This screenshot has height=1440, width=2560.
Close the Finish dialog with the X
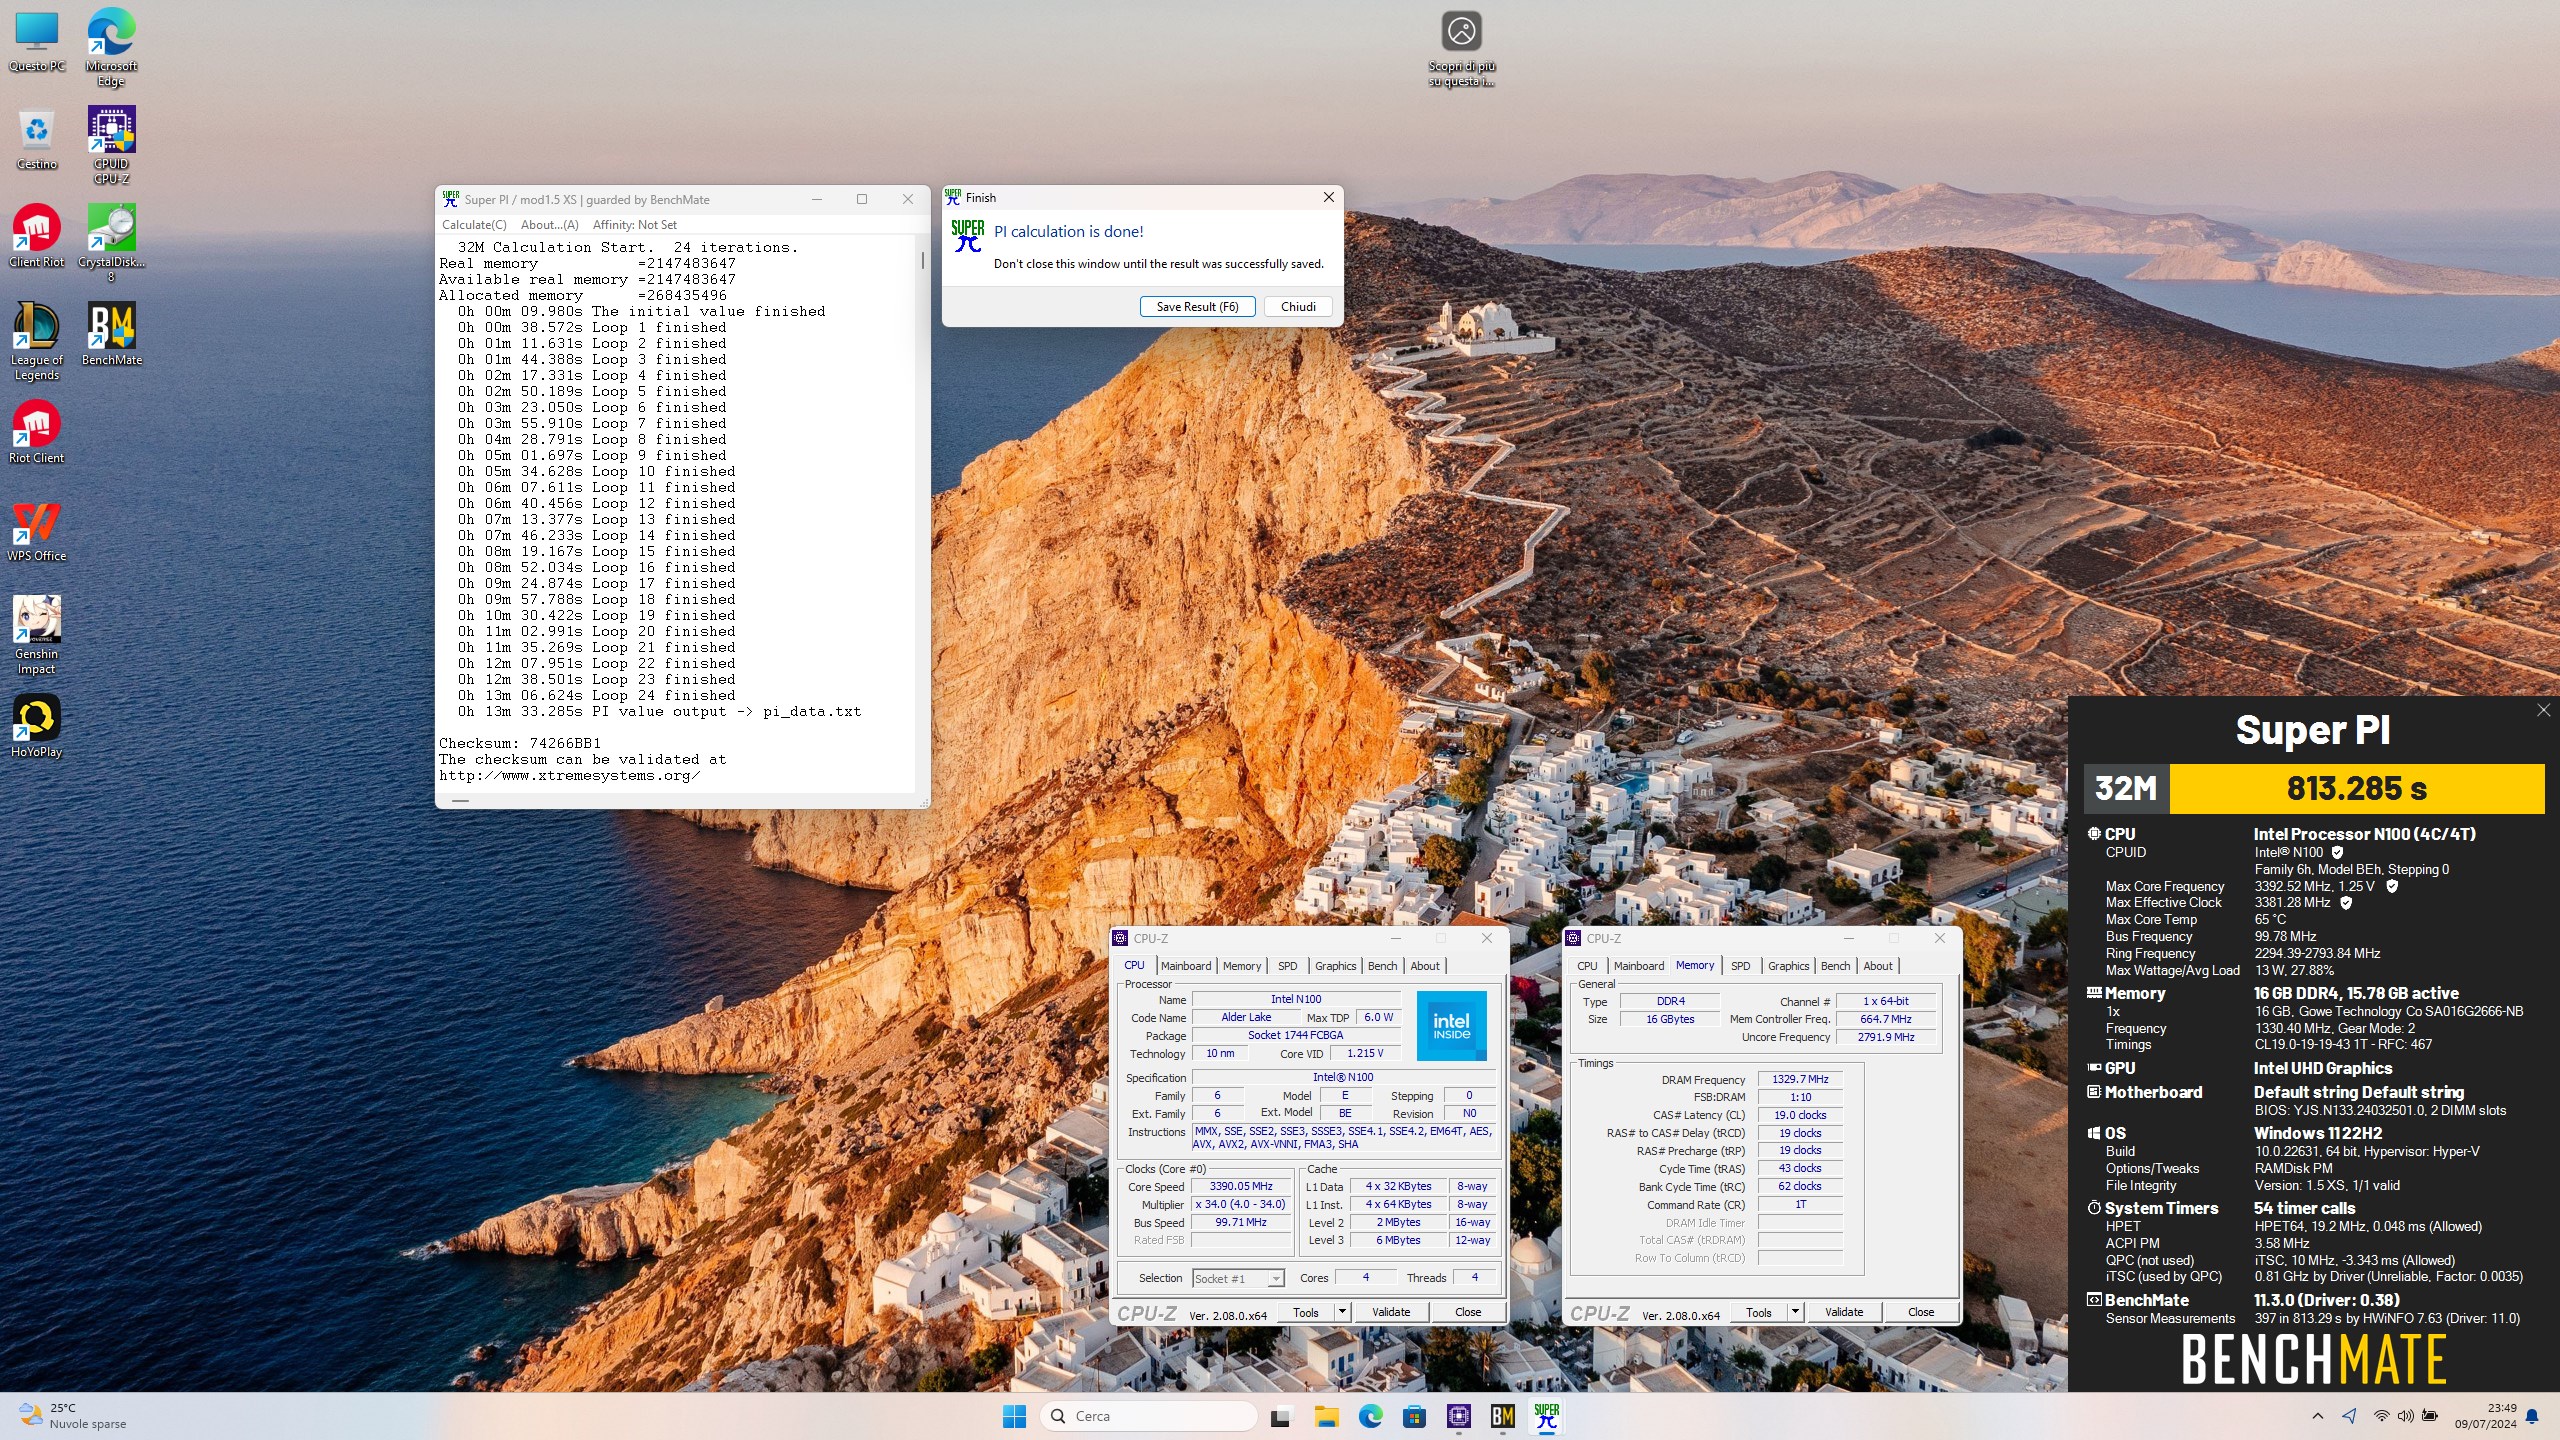tap(1328, 197)
